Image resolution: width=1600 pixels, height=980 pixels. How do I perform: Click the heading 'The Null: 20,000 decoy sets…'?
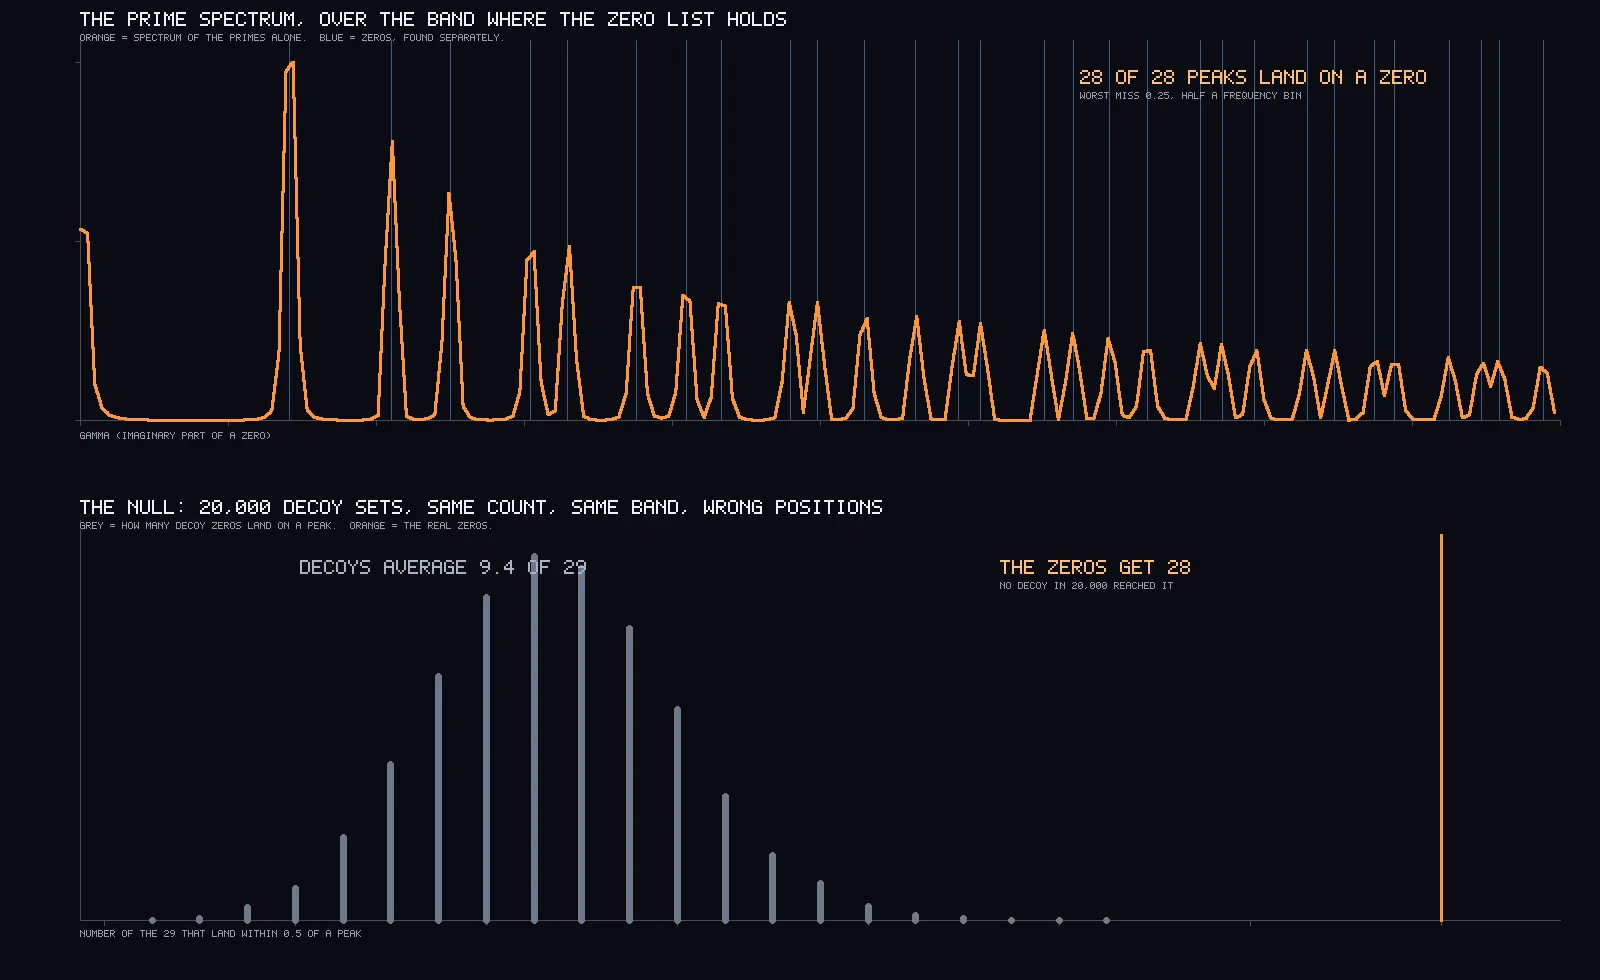tap(481, 507)
